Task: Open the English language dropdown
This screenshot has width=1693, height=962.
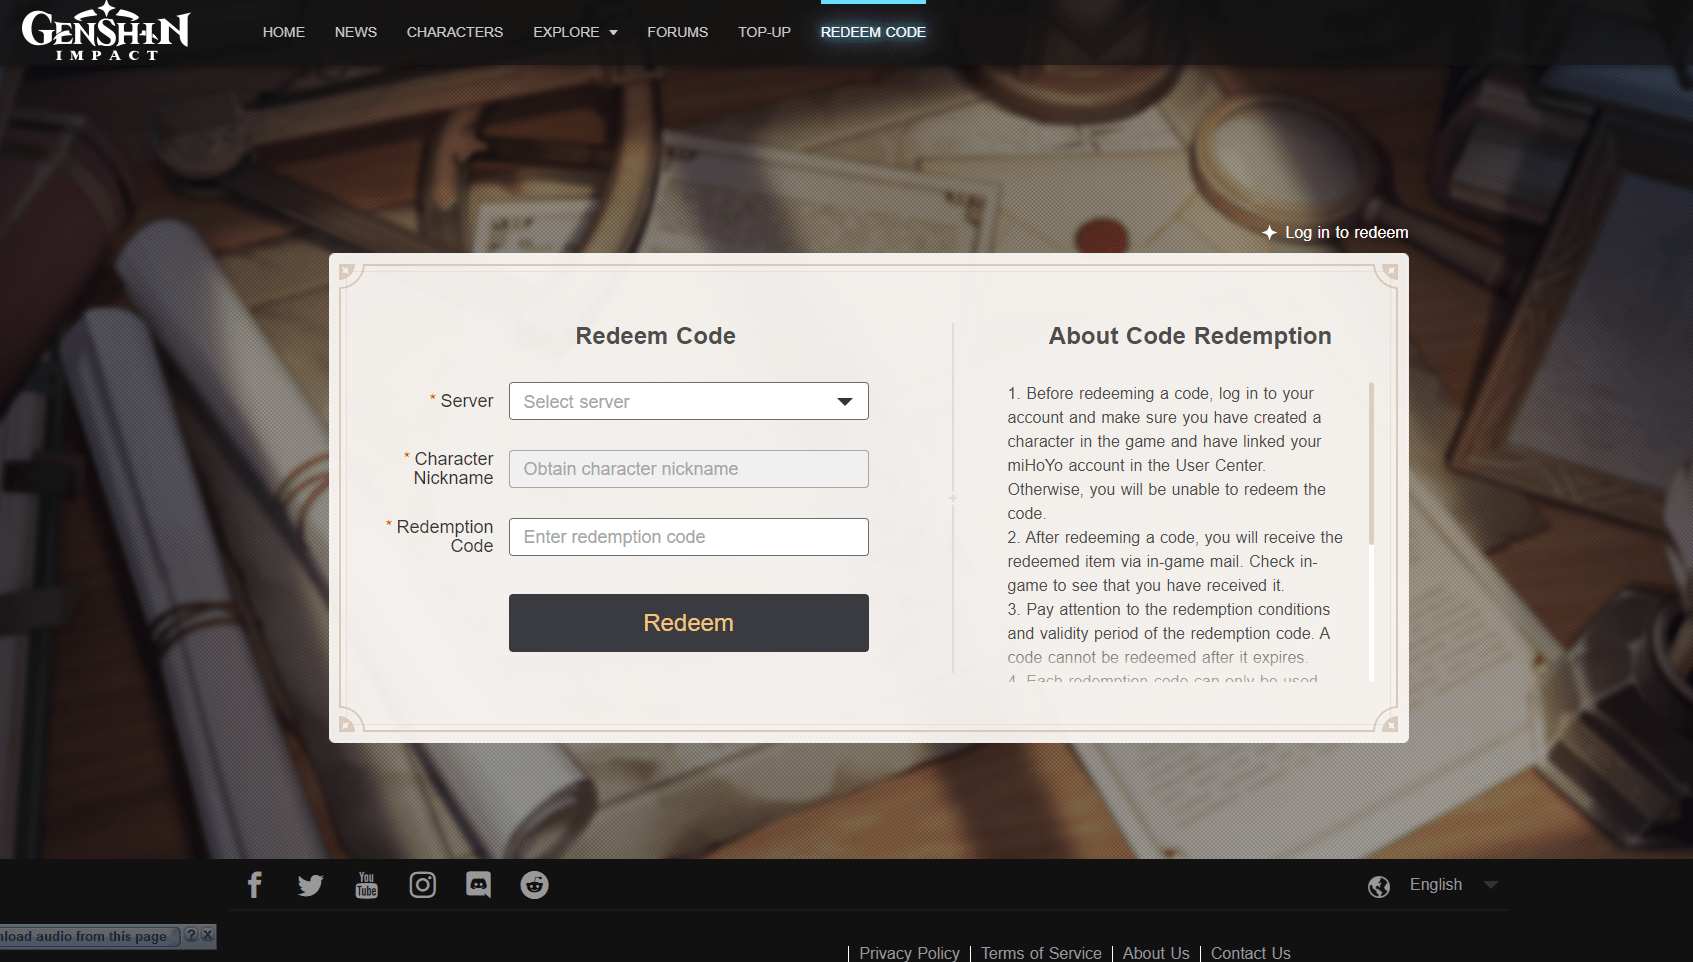Action: click(x=1453, y=885)
